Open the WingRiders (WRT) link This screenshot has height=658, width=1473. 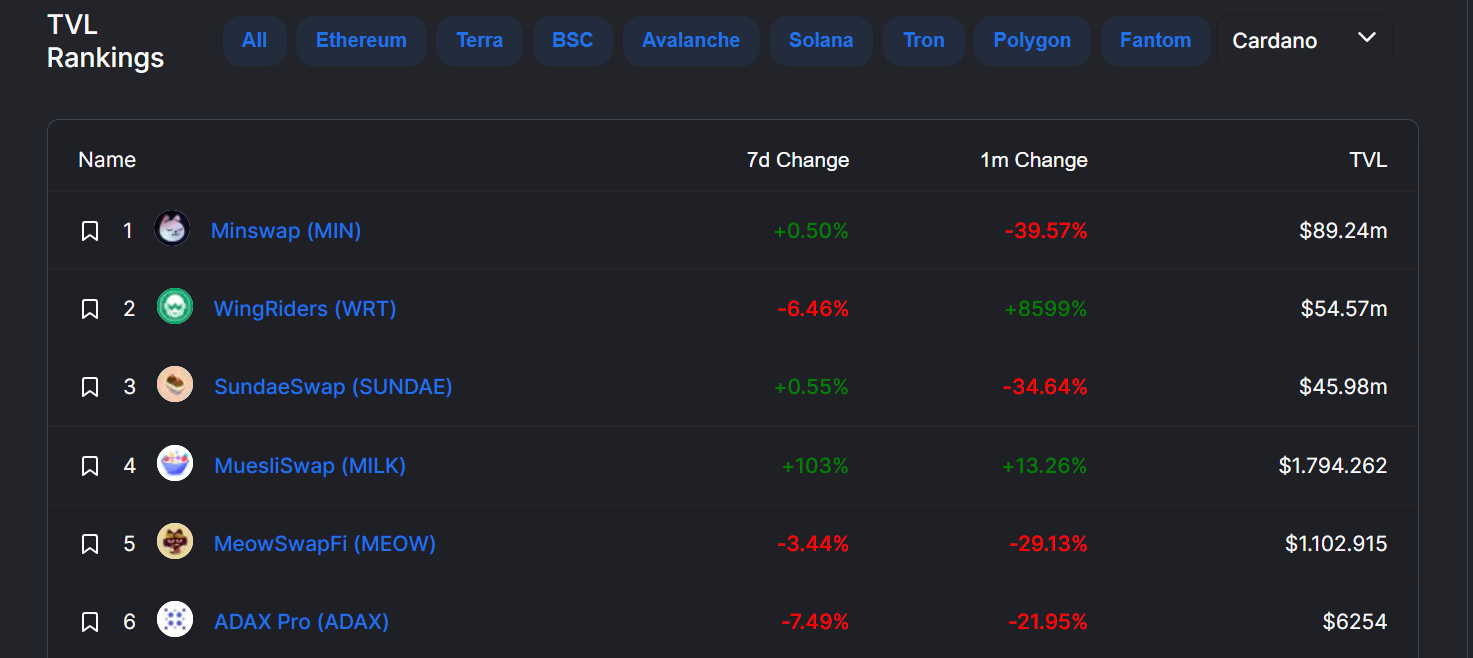[305, 309]
